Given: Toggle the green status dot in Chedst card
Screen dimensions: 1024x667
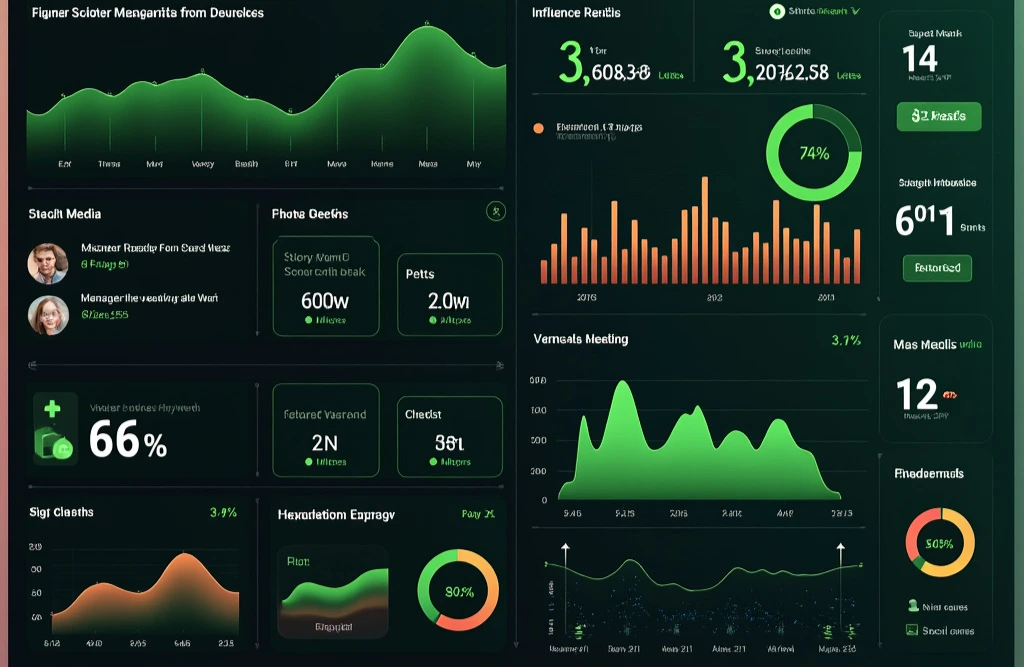Looking at the screenshot, I should pos(433,462).
